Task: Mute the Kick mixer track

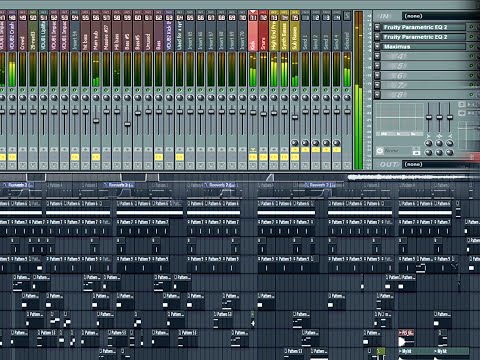Action: [253, 90]
